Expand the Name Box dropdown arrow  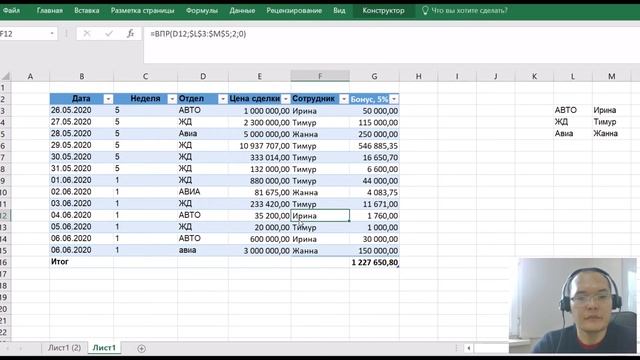tap(52, 34)
